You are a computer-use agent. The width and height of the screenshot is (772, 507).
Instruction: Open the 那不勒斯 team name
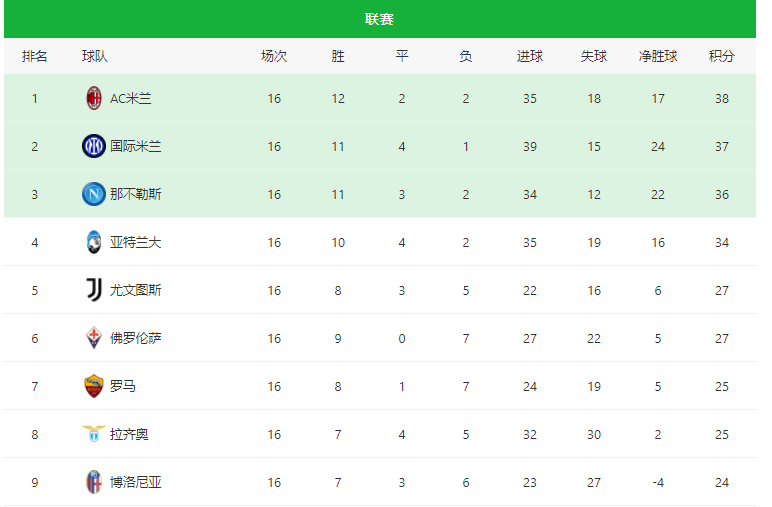click(135, 194)
